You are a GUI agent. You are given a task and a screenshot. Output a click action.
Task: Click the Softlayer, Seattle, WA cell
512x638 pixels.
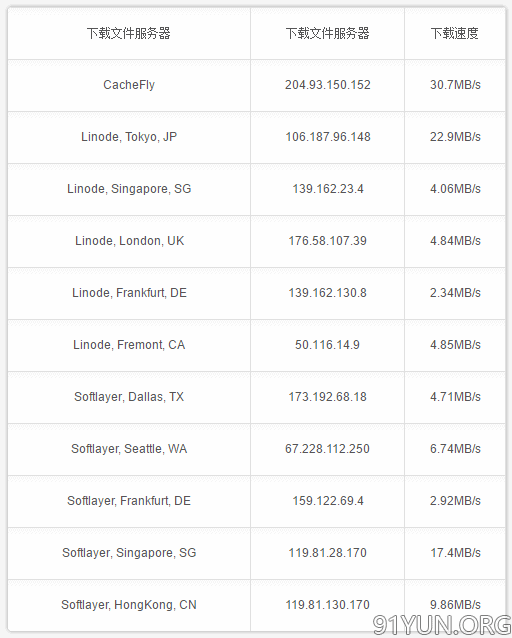(x=129, y=449)
